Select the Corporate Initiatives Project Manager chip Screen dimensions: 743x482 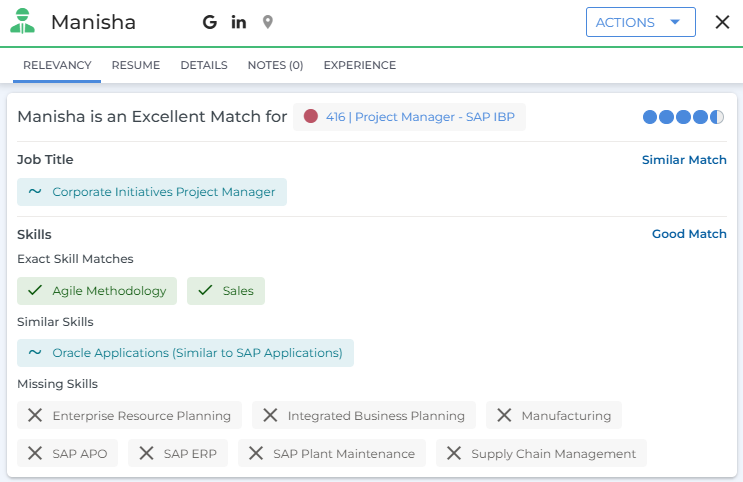(152, 192)
